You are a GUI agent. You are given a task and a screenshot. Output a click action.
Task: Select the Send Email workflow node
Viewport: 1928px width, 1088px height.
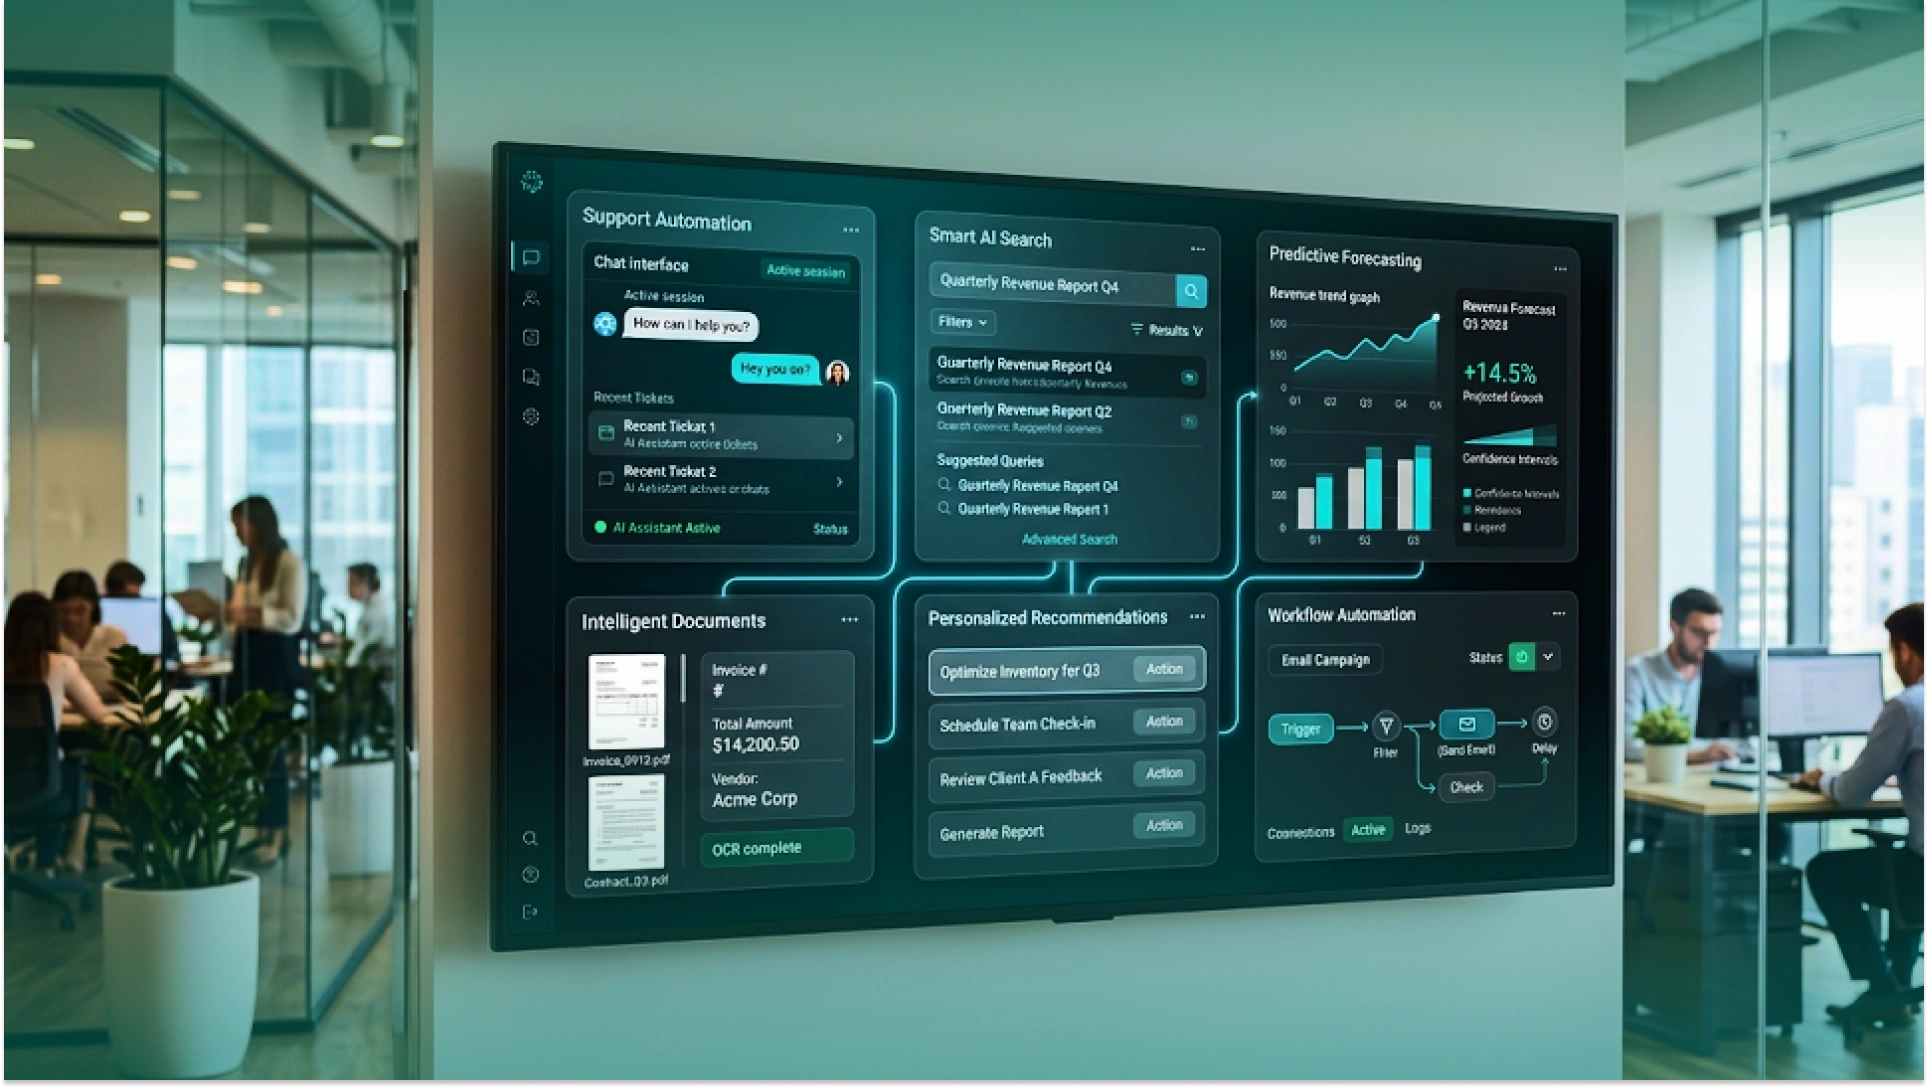pyautogui.click(x=1467, y=724)
